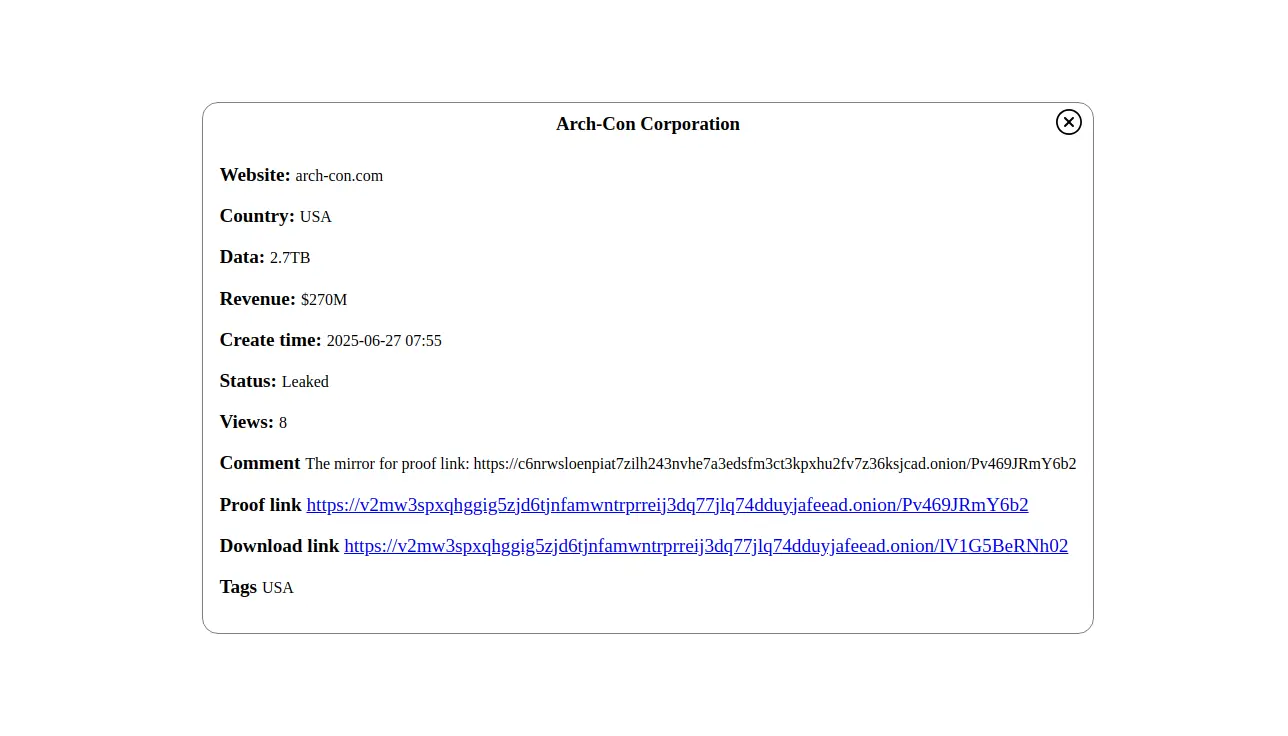Viewport: 1288px width, 736px height.
Task: Close the Arch-Con Corporation dialog
Action: point(1068,122)
